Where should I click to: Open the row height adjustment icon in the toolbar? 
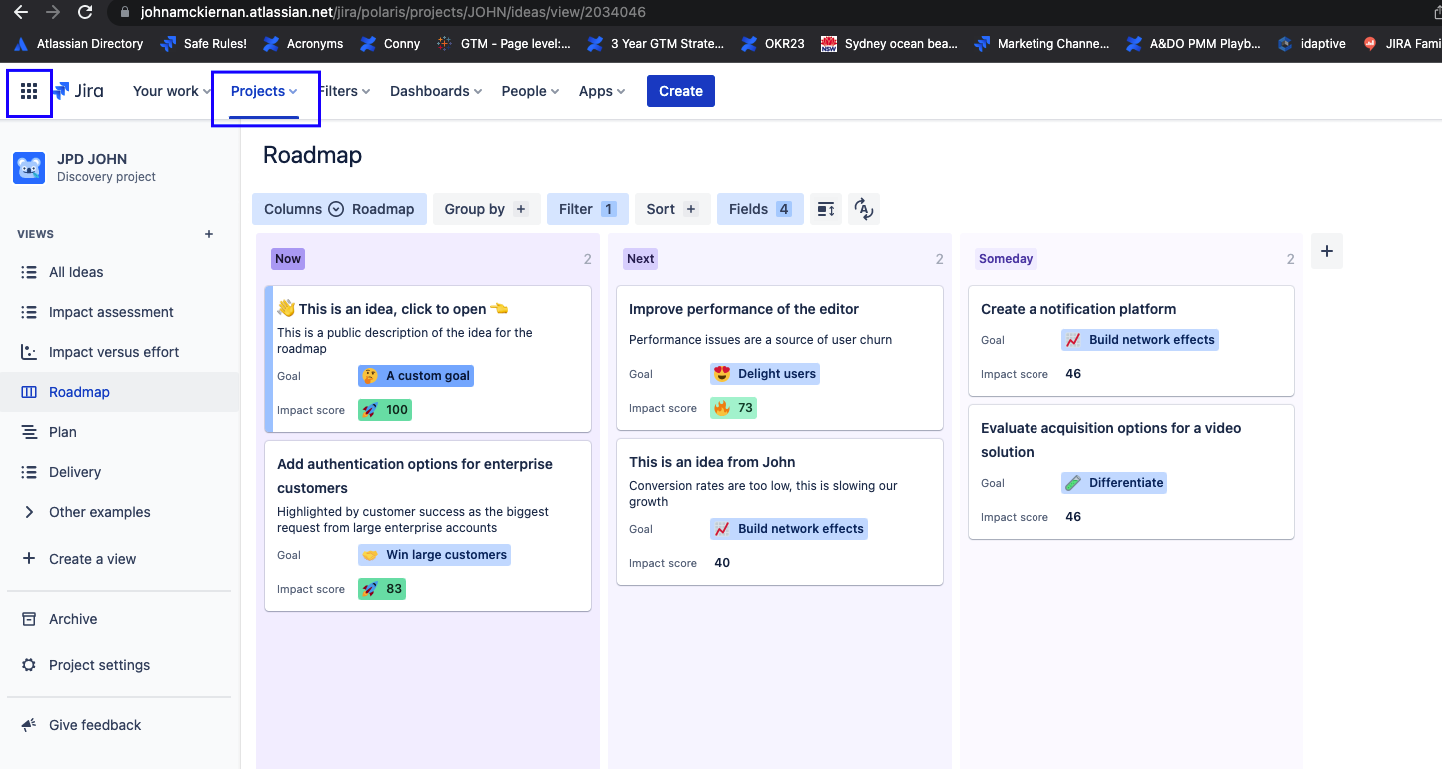point(825,209)
